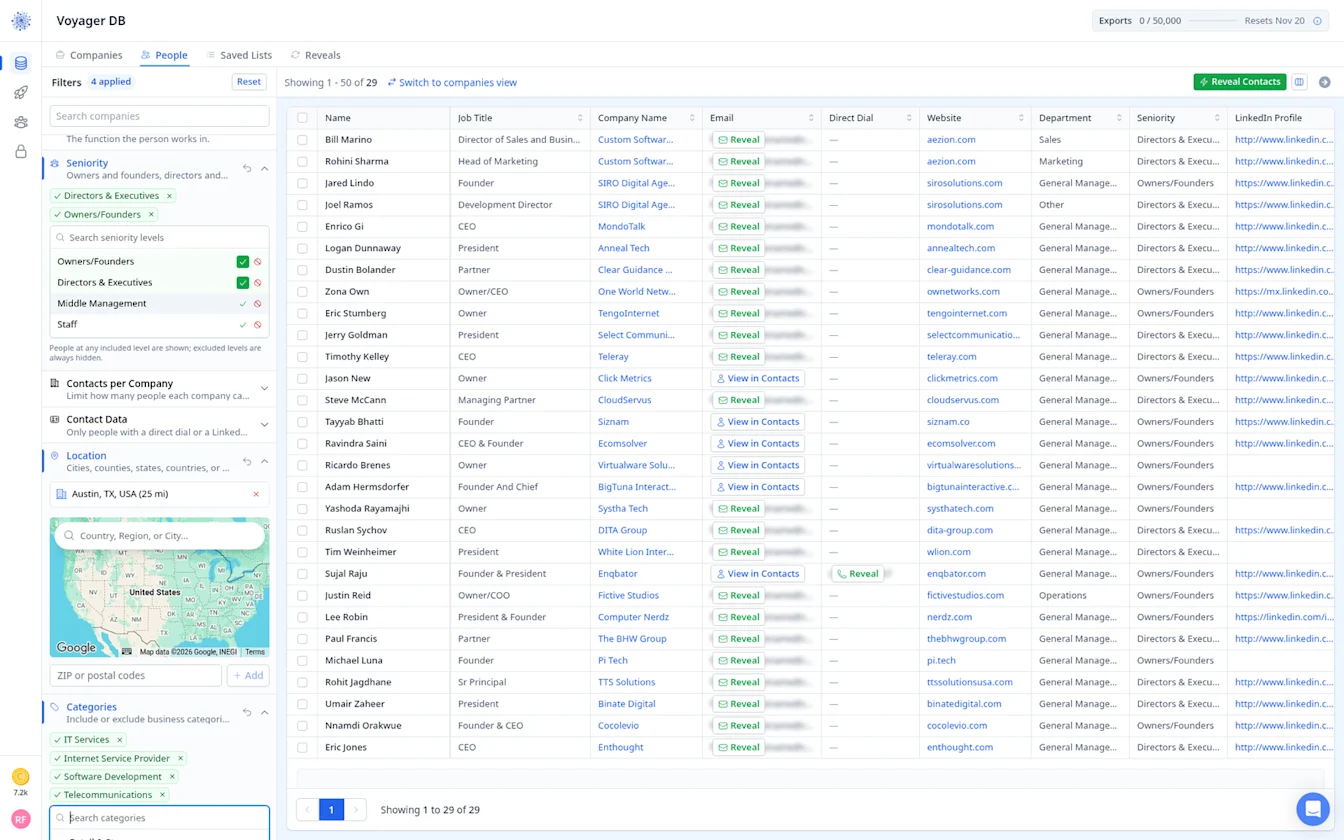Tick the select-all checkbox in table header
The image size is (1344, 840).
[302, 118]
